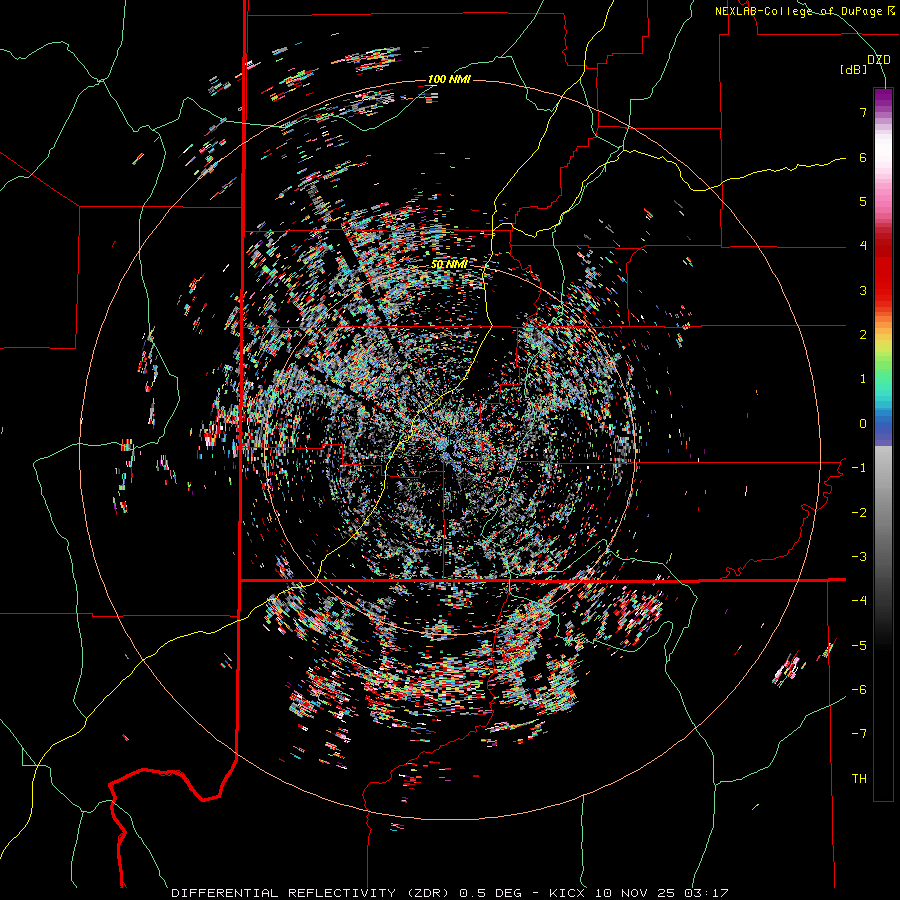Click the TH label on the color scale

click(859, 779)
